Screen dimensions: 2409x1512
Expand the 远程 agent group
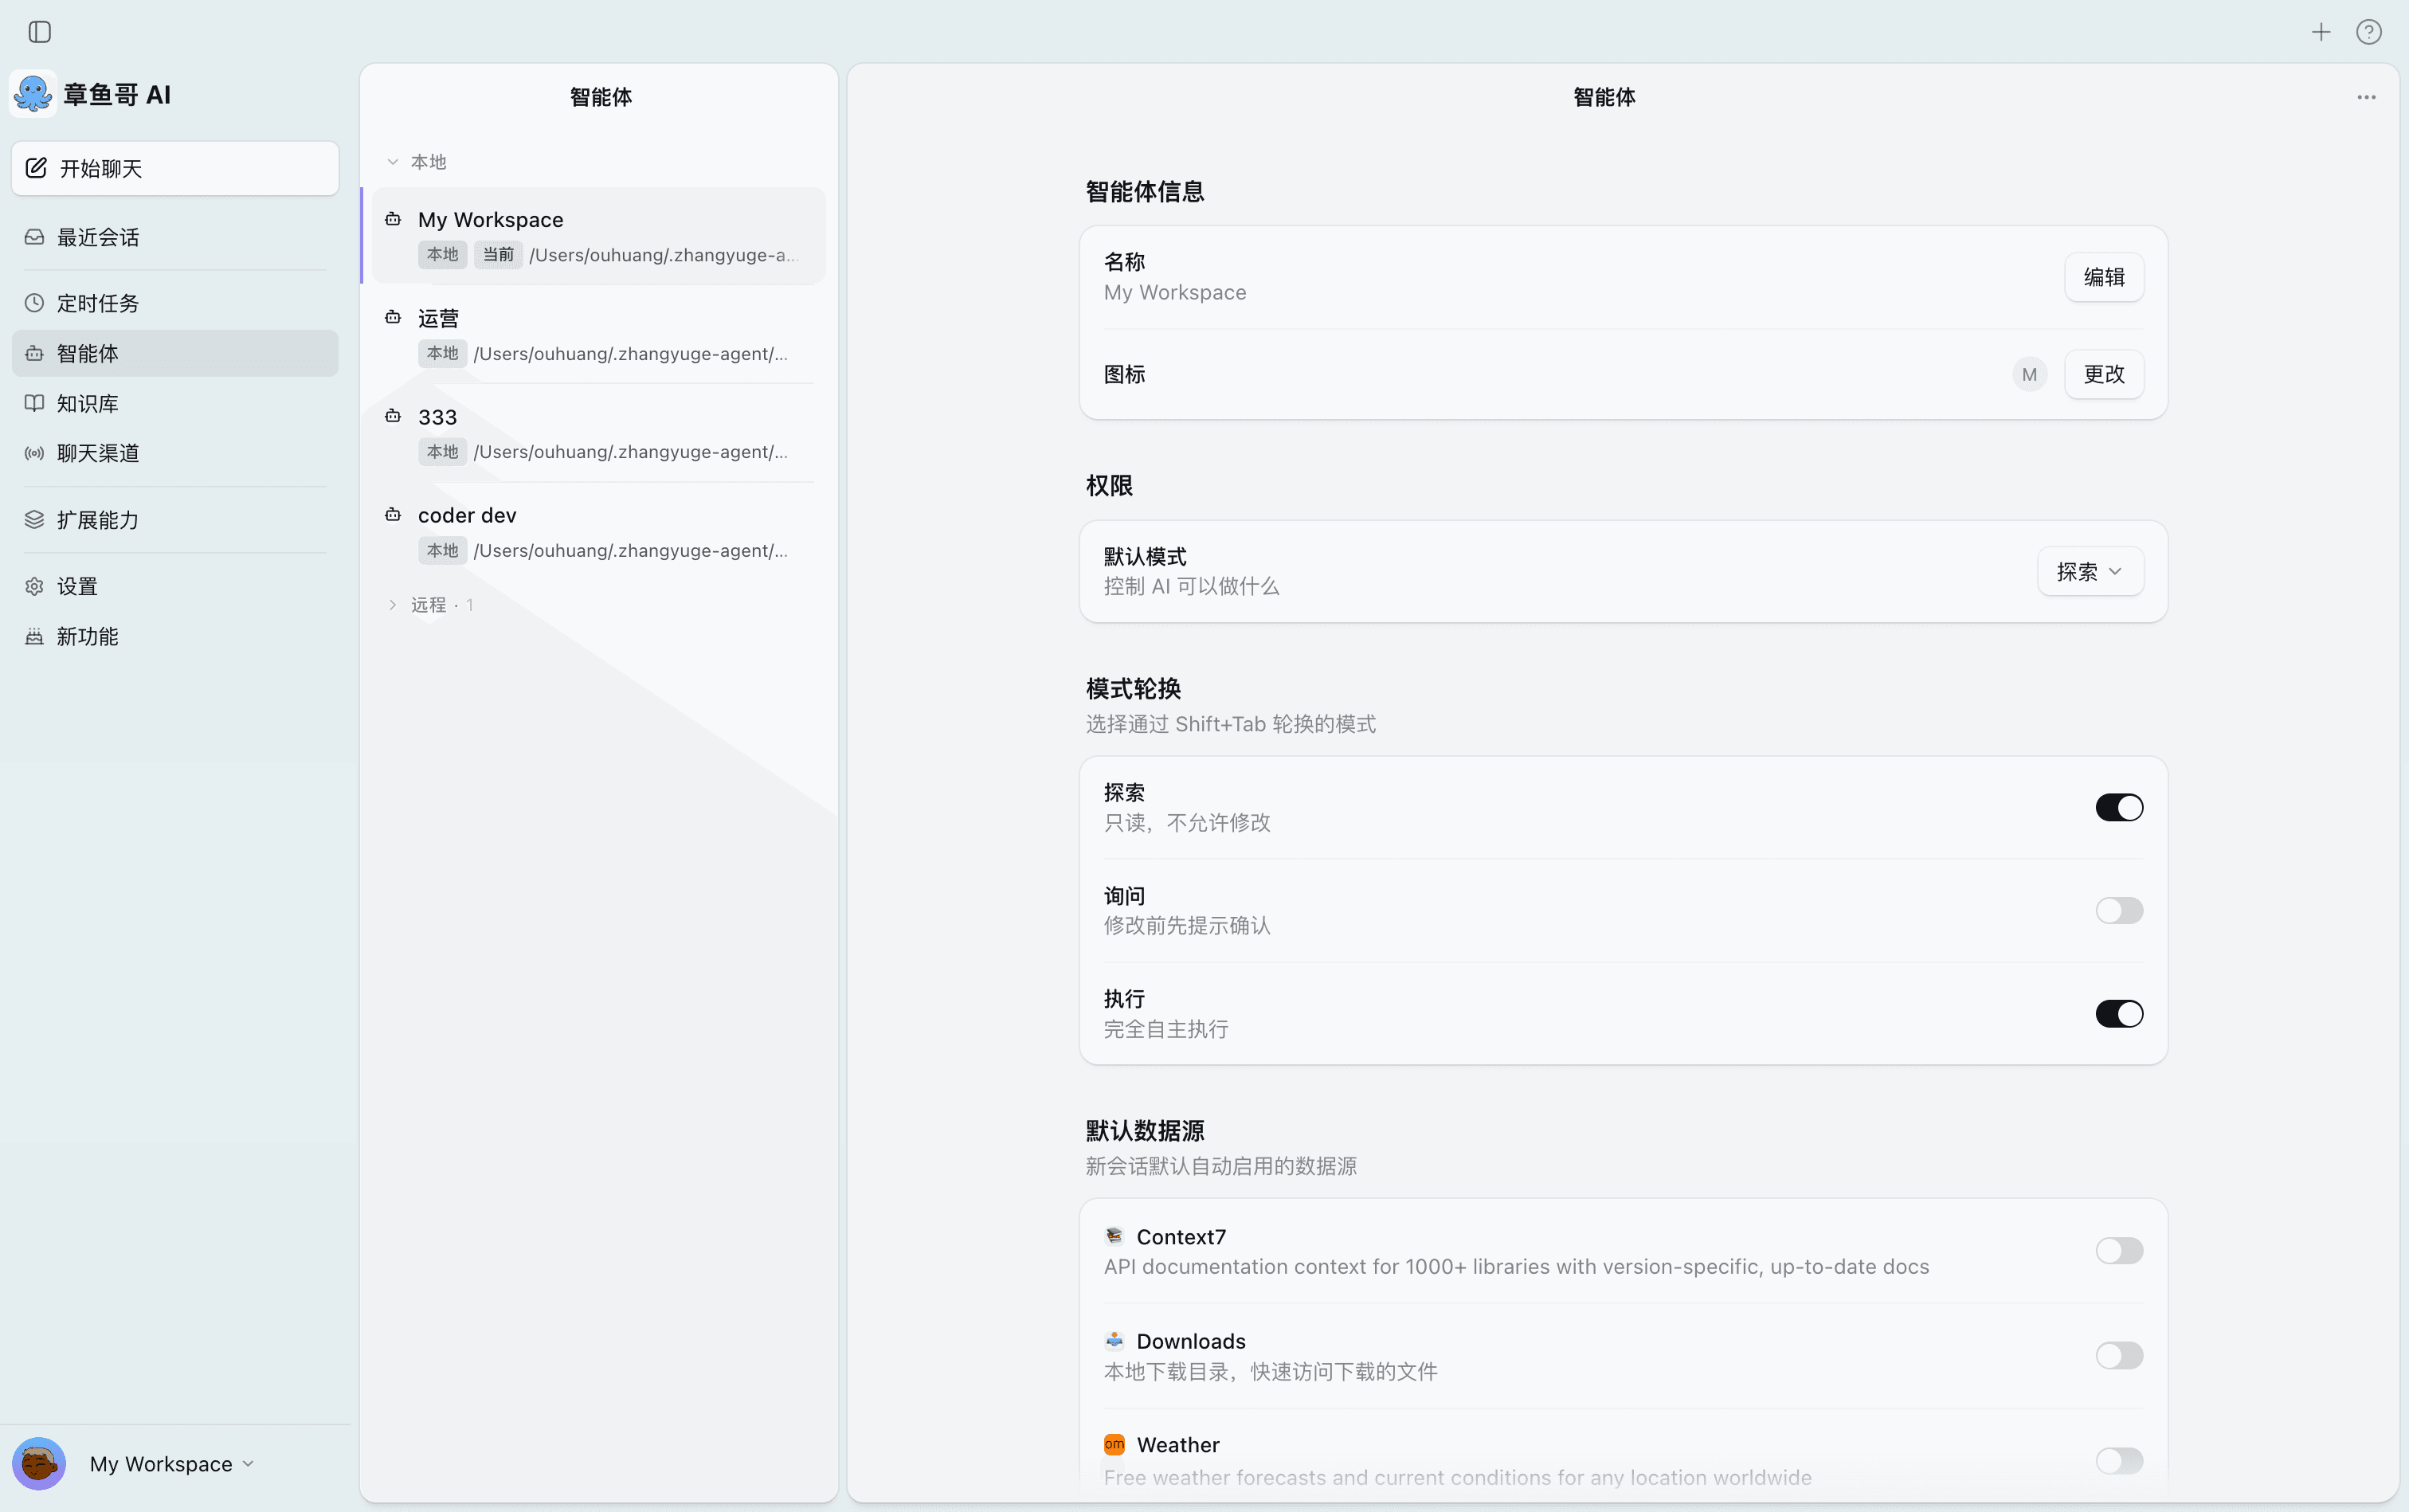pos(393,605)
